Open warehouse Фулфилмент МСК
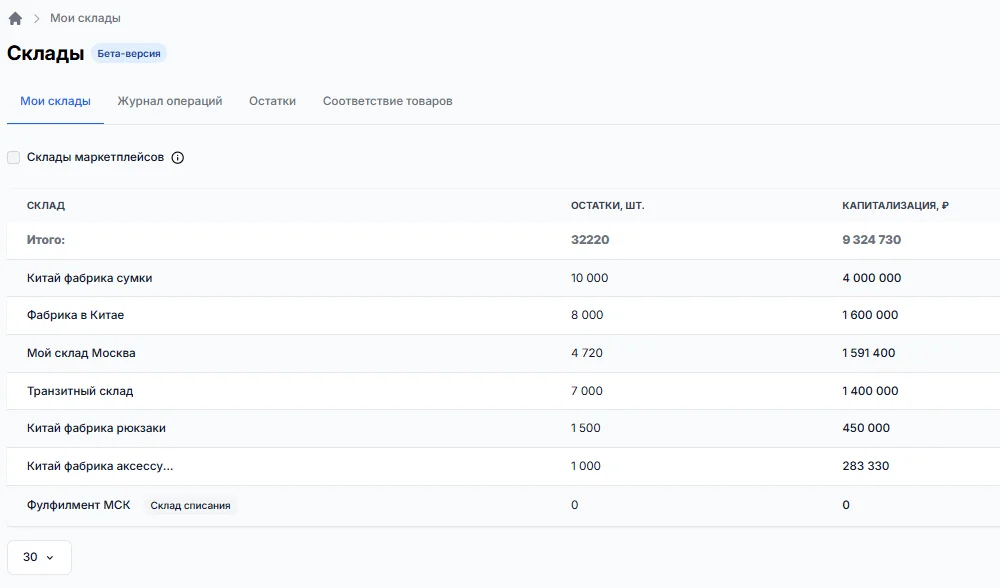 click(x=78, y=505)
